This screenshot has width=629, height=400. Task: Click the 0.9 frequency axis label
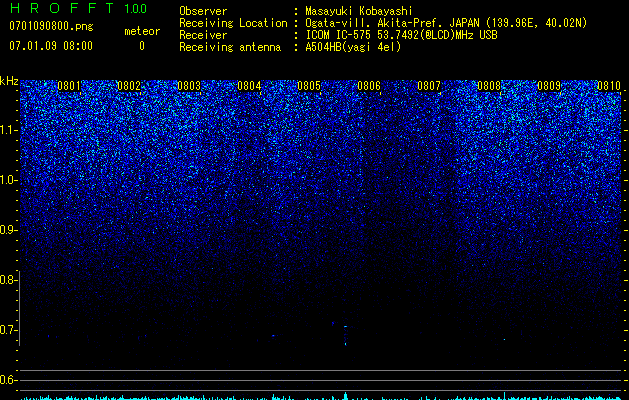pos(8,230)
